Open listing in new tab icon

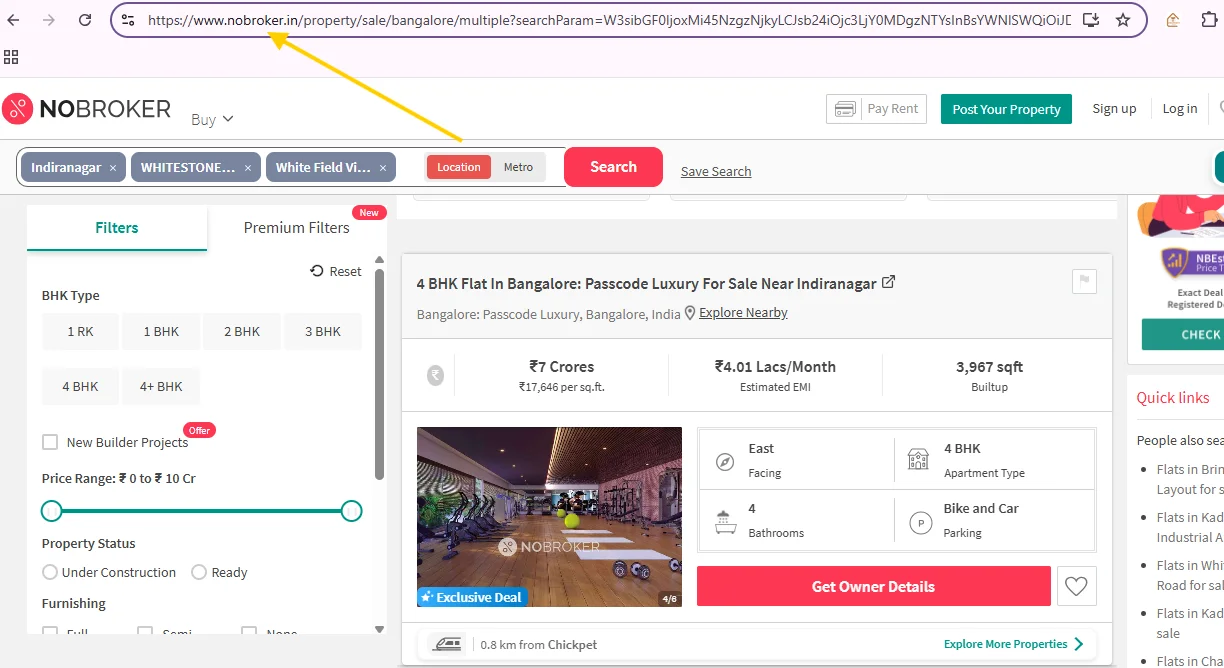point(888,283)
